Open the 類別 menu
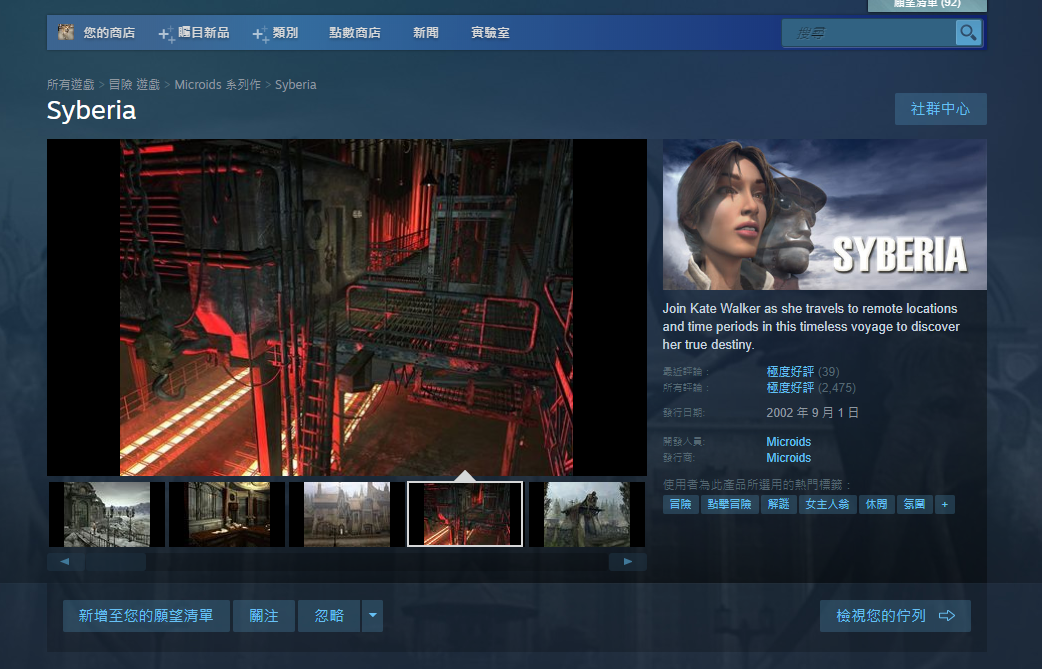Image resolution: width=1042 pixels, height=669 pixels. click(x=285, y=33)
